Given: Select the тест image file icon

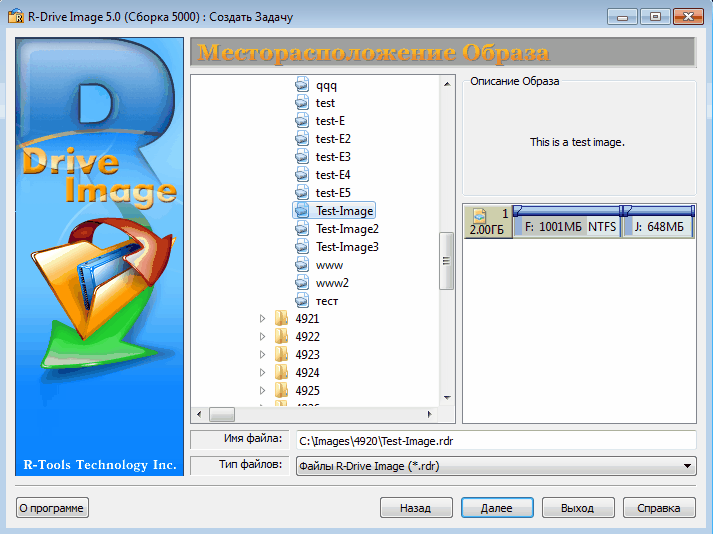Looking at the screenshot, I should (302, 301).
